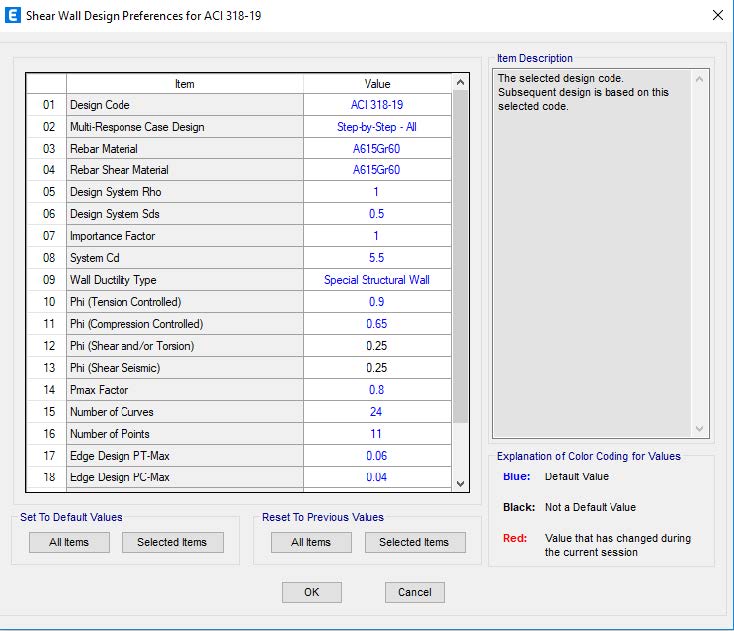This screenshot has height=631, width=734.
Task: Select the Design Code value ACI 318-19
Action: pos(377,105)
